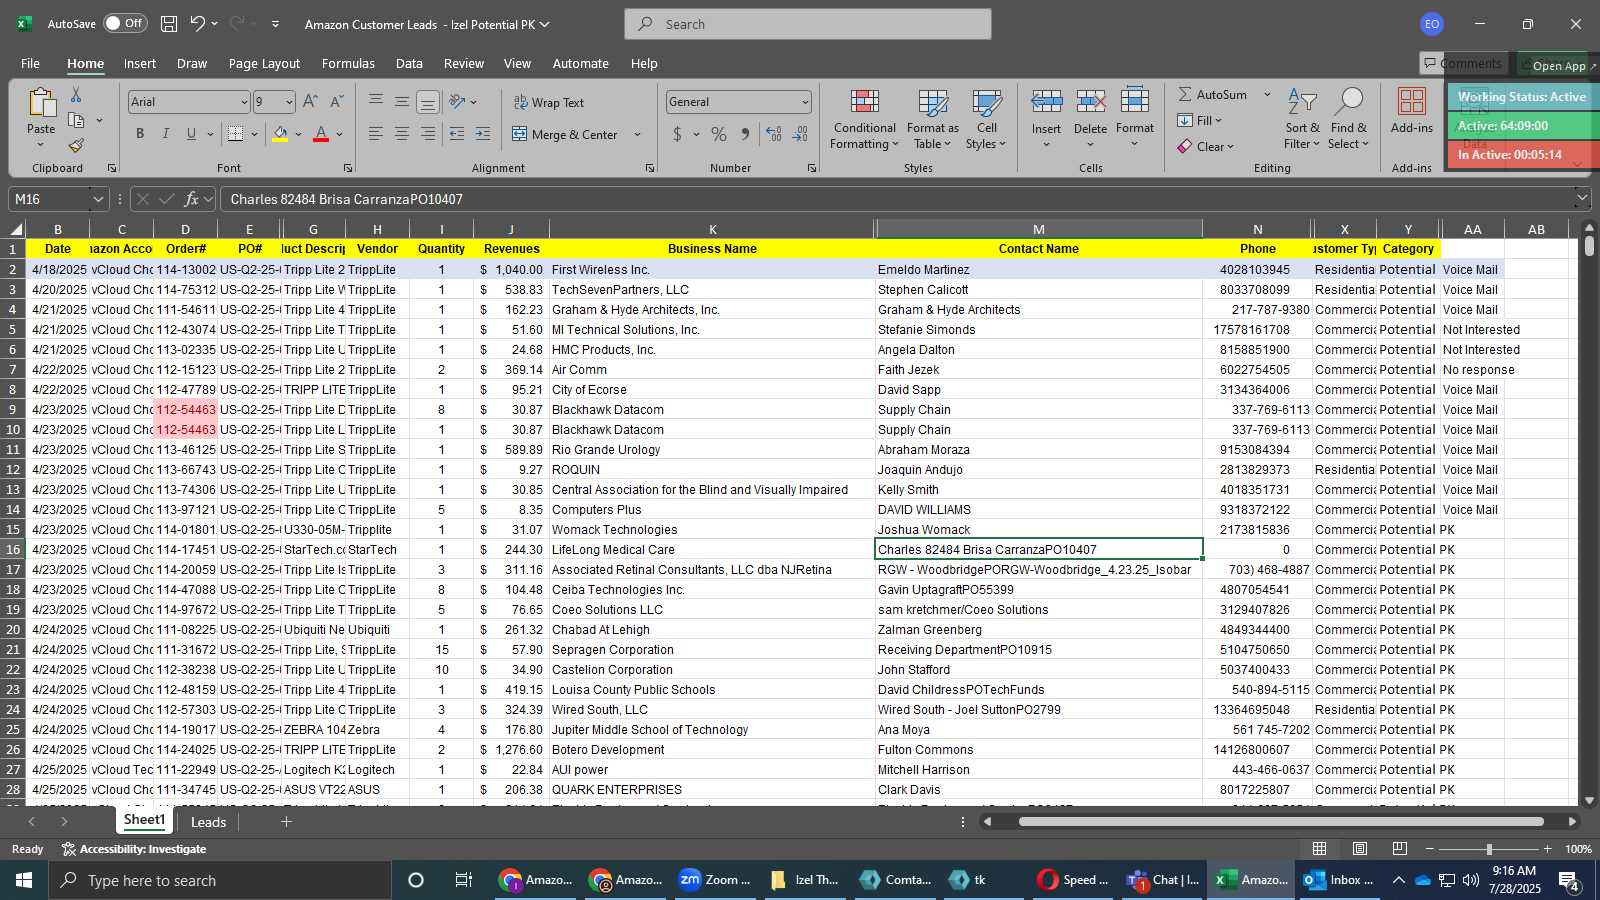Open the General number format dropdown
Screen dimensions: 1600x900
tap(805, 102)
